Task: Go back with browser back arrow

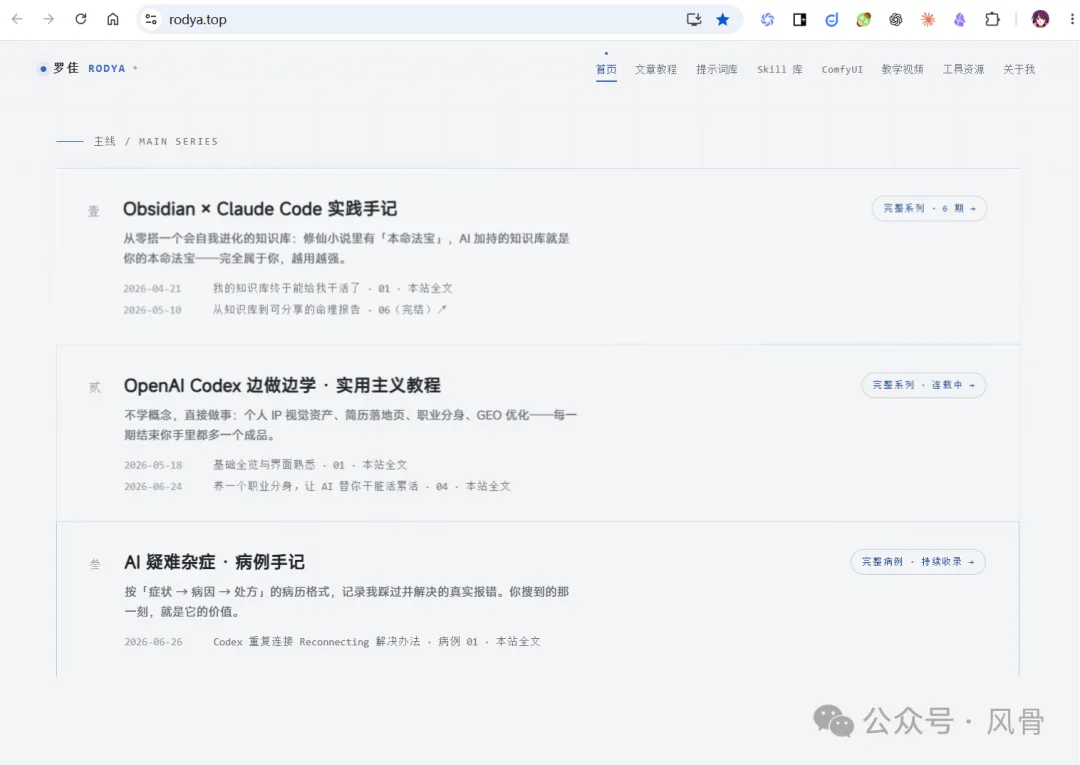Action: tap(17, 19)
